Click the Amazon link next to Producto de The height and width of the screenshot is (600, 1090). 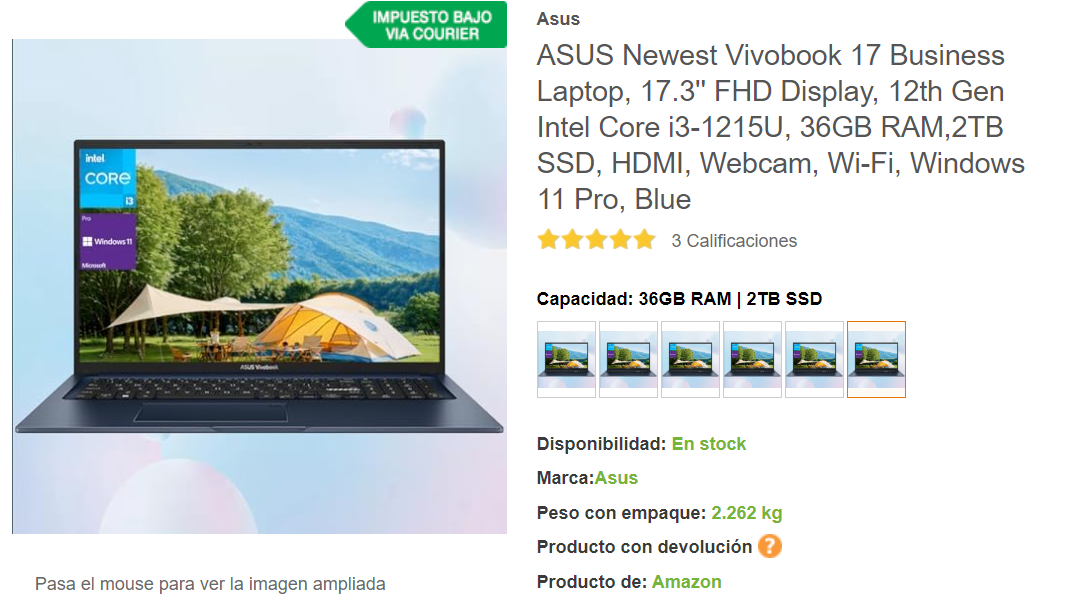coord(686,582)
